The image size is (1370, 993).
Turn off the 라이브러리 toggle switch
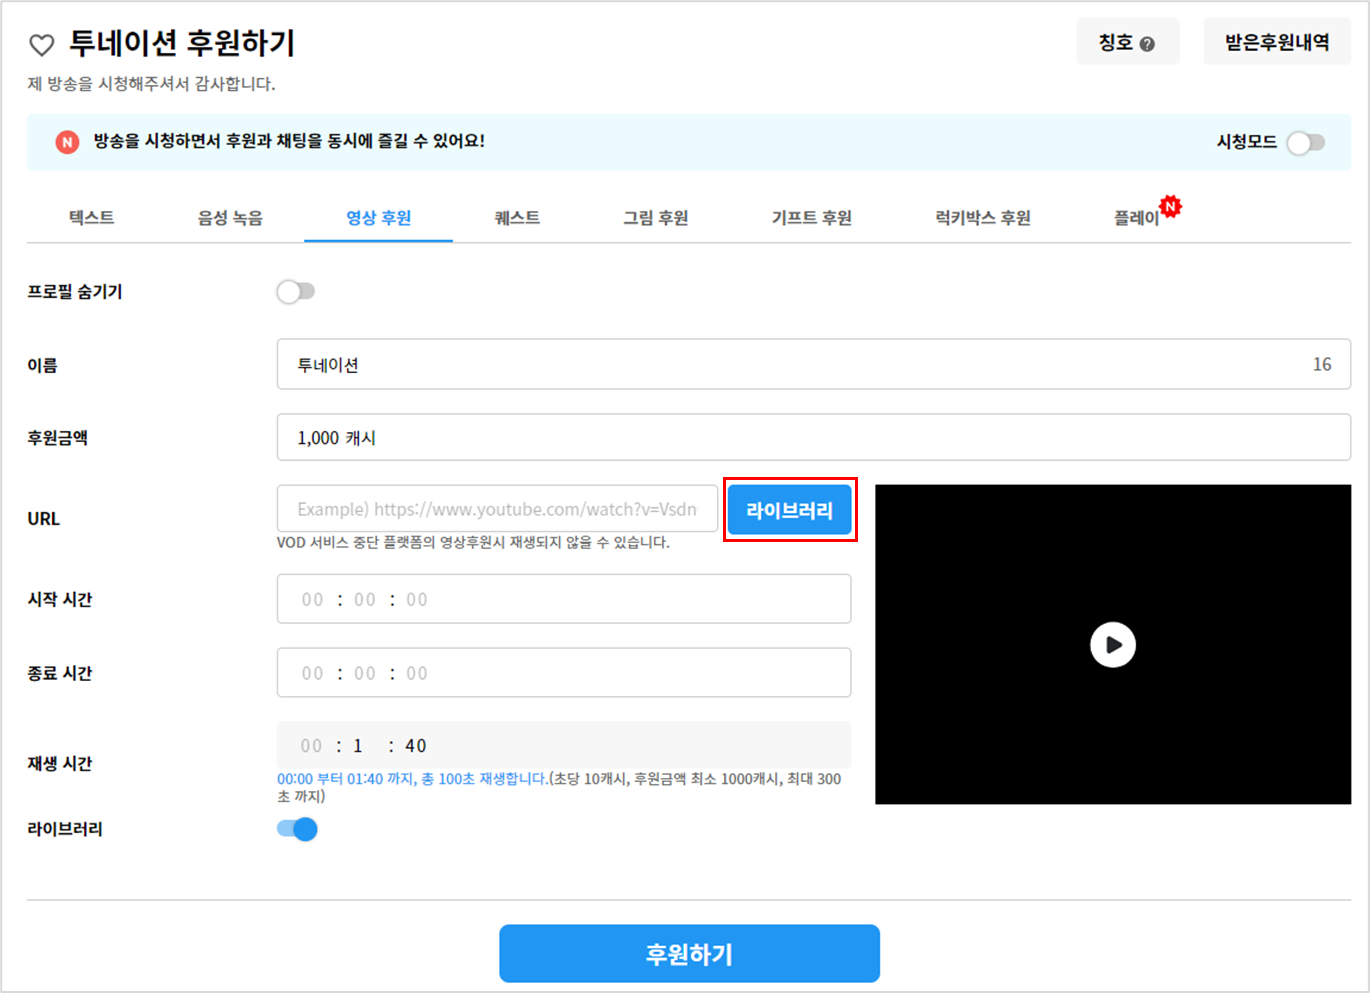[297, 829]
